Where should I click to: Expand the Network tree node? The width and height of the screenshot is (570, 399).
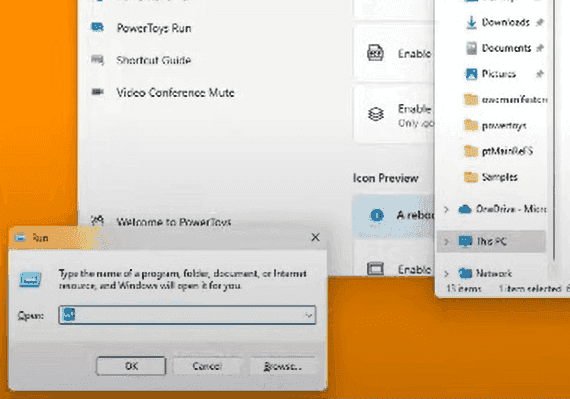(446, 273)
